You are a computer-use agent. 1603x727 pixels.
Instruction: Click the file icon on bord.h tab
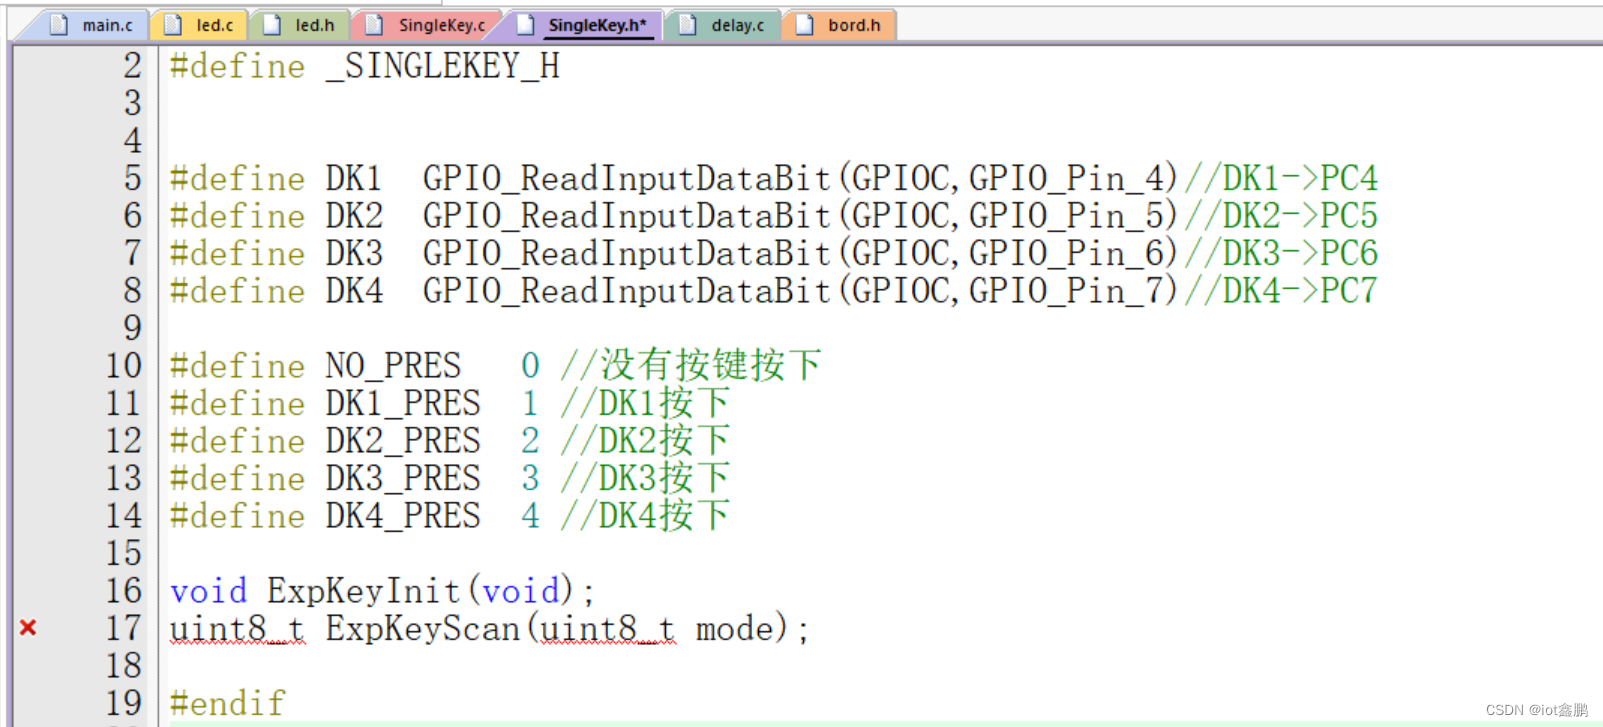(x=805, y=25)
